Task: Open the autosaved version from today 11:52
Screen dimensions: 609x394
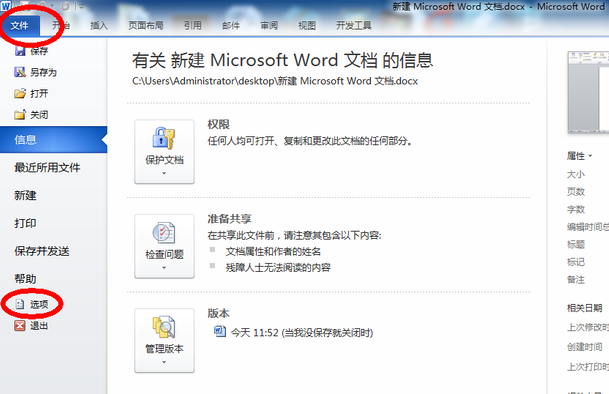Action: (x=302, y=333)
